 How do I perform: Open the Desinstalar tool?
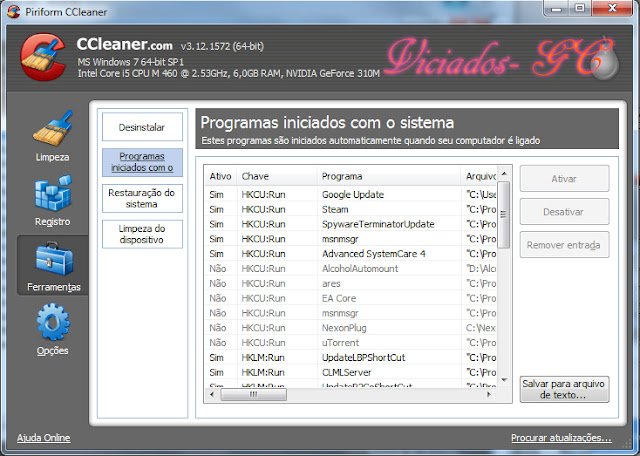(x=142, y=127)
